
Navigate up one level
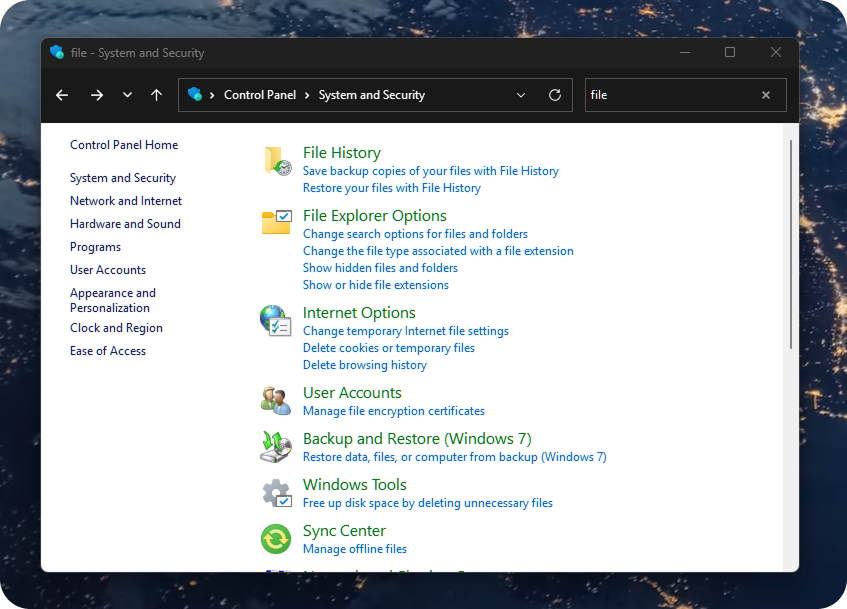pos(156,95)
